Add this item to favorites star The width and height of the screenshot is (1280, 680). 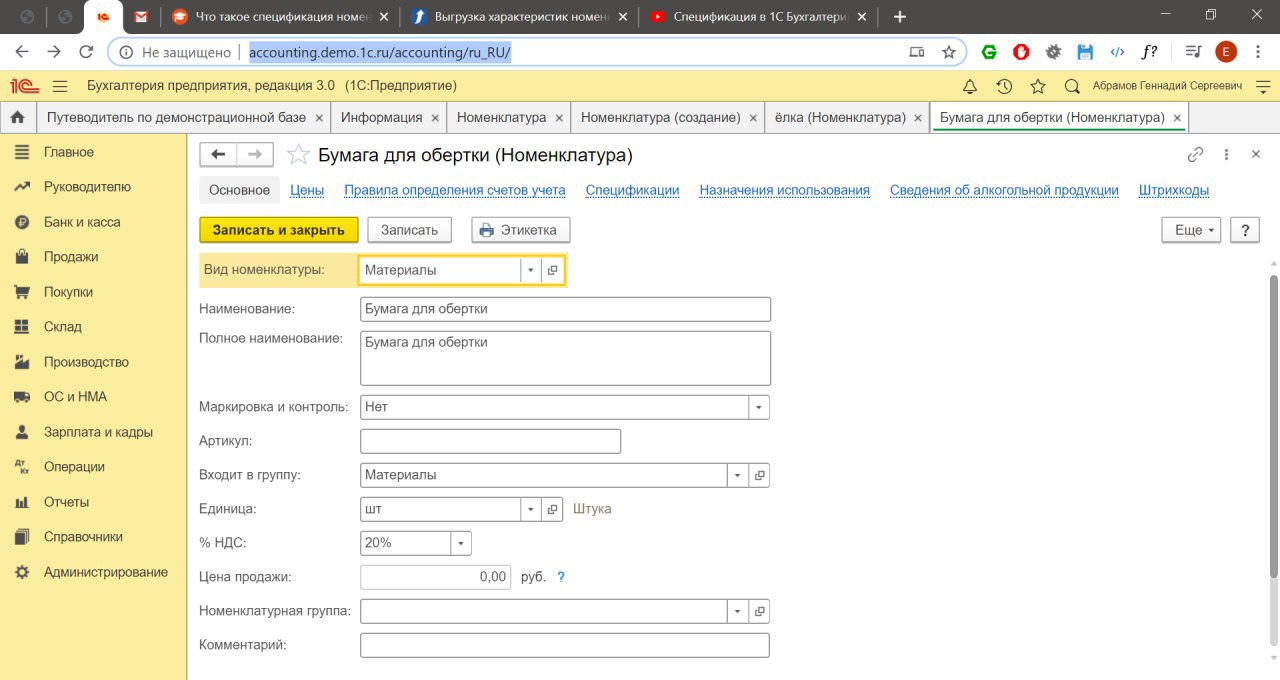(298, 155)
